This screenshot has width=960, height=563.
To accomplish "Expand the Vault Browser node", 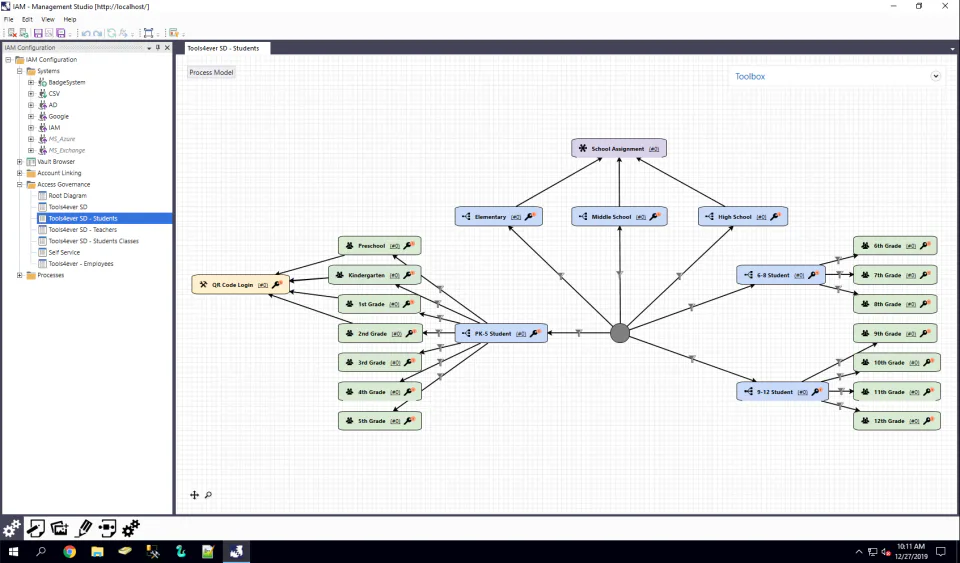I will click(x=20, y=162).
